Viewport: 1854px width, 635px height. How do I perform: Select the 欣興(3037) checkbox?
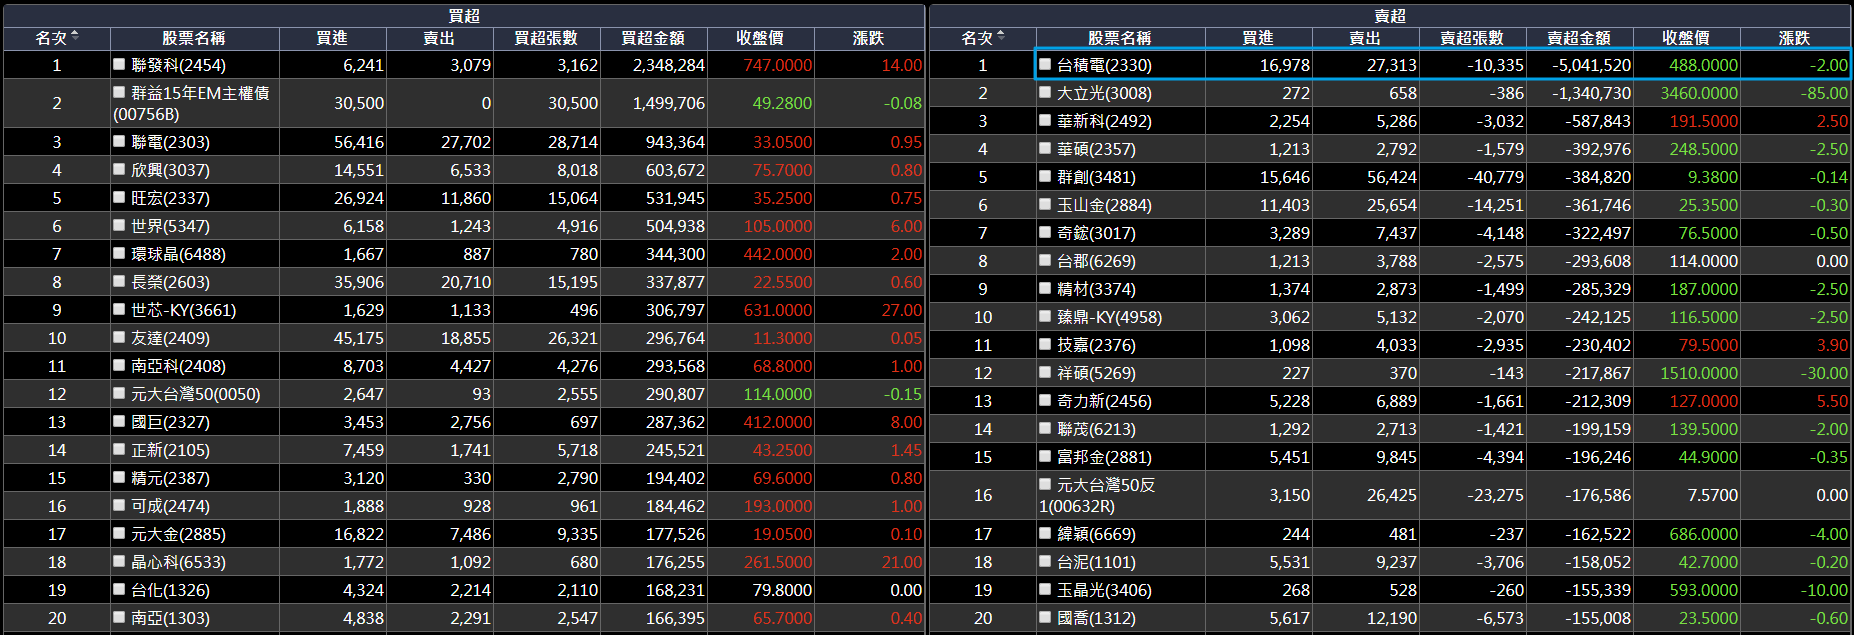tap(119, 169)
